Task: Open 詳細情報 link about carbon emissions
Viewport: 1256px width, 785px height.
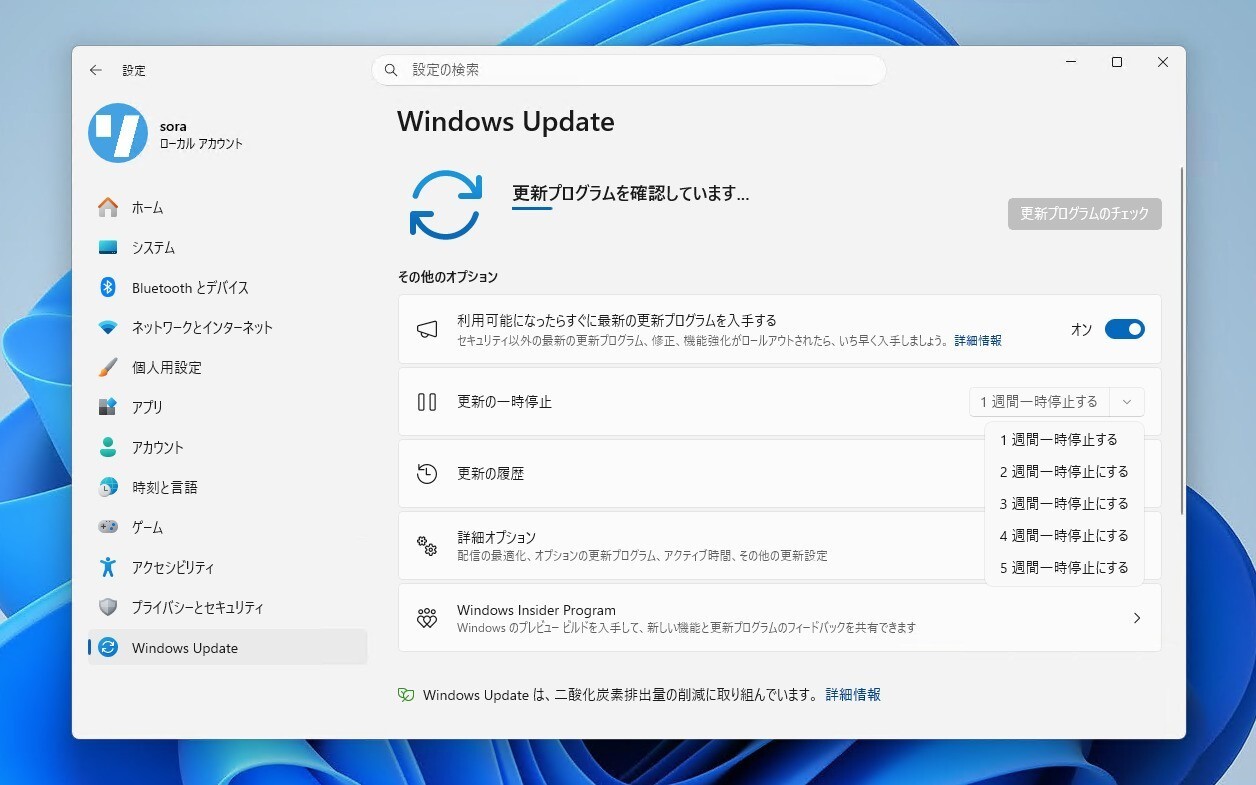Action: (853, 694)
